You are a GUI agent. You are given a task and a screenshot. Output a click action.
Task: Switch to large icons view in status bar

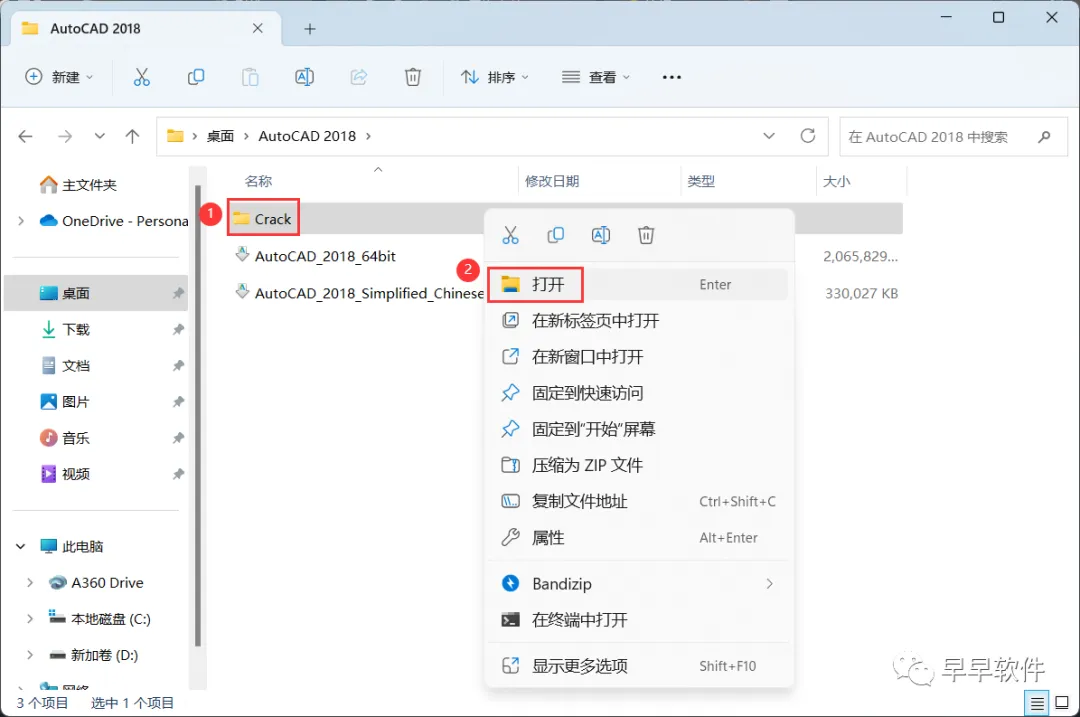[x=1062, y=703]
